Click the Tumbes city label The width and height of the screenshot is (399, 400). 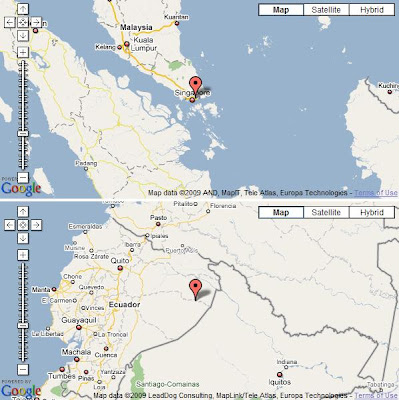[62, 376]
